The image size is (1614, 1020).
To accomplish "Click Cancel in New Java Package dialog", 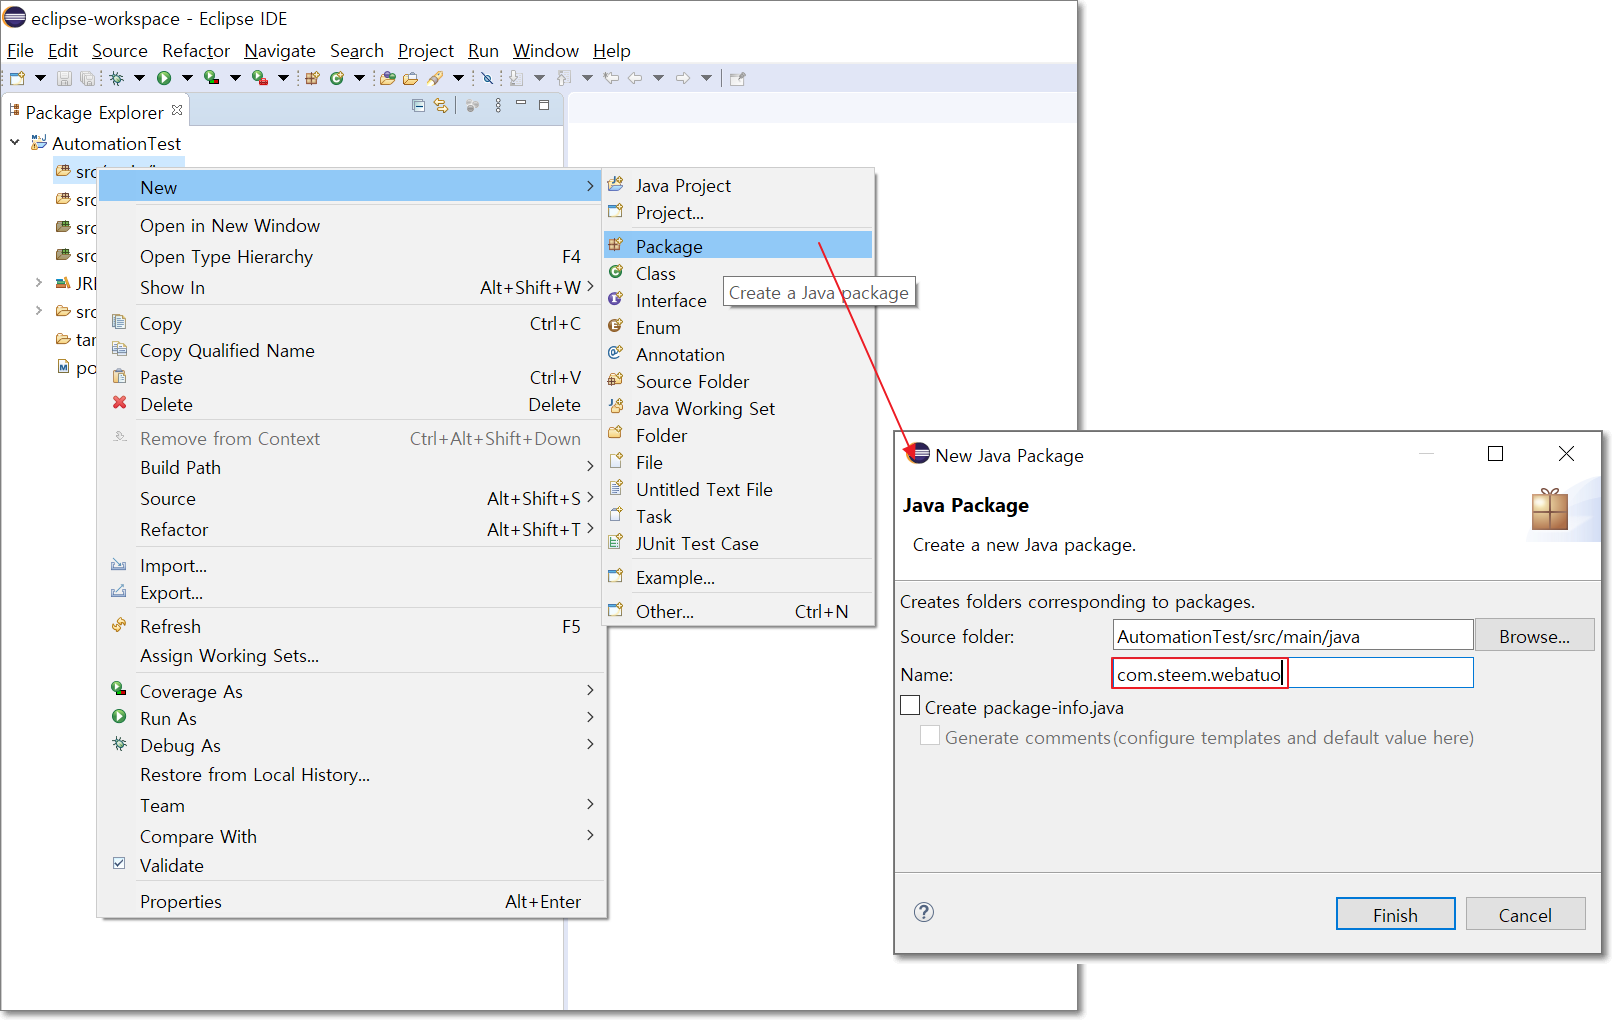I will [x=1525, y=914].
